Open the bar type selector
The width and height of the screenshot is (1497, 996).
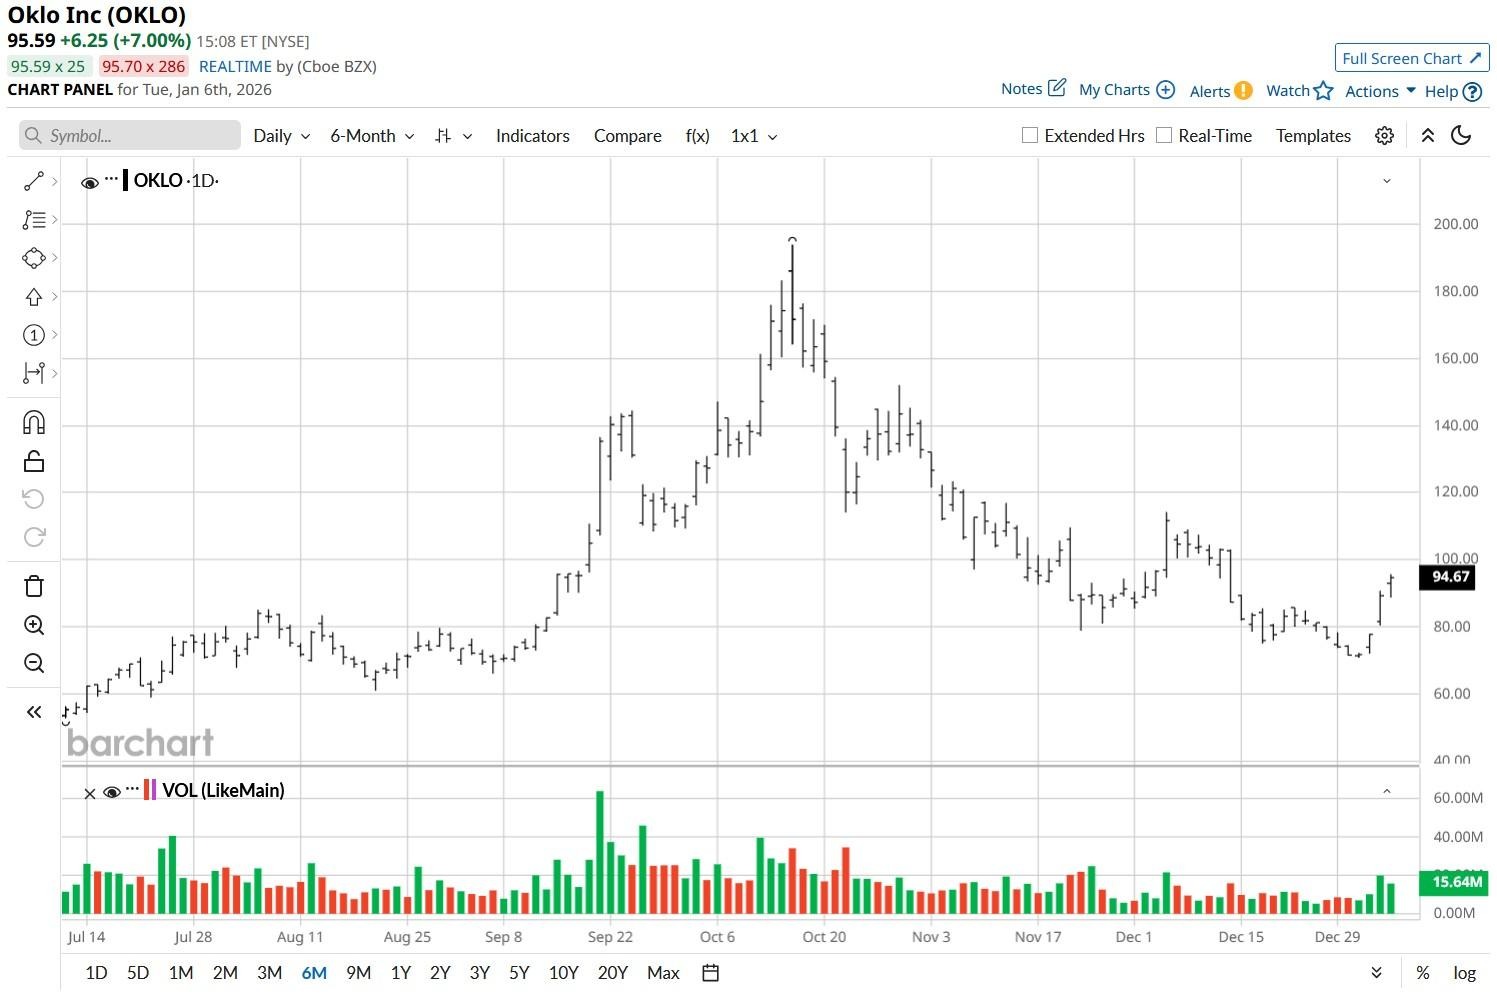453,136
